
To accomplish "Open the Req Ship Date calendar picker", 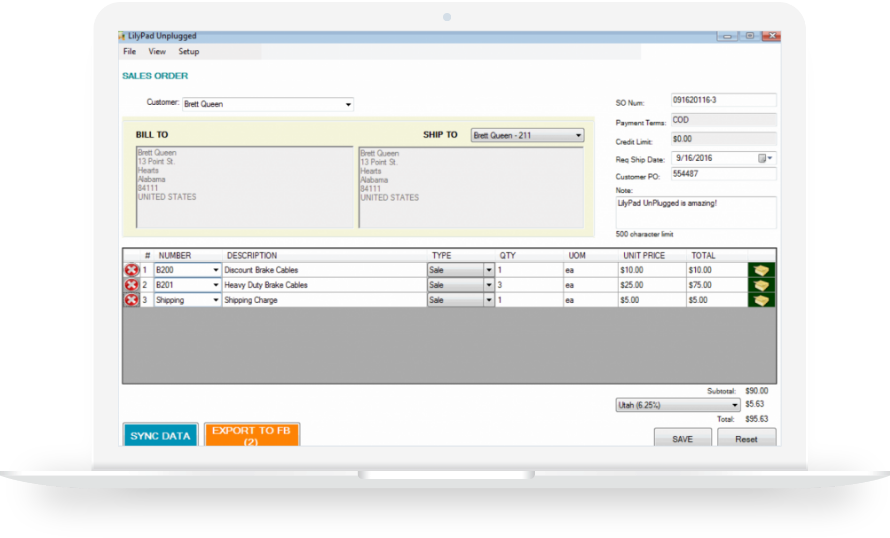I will pos(765,158).
